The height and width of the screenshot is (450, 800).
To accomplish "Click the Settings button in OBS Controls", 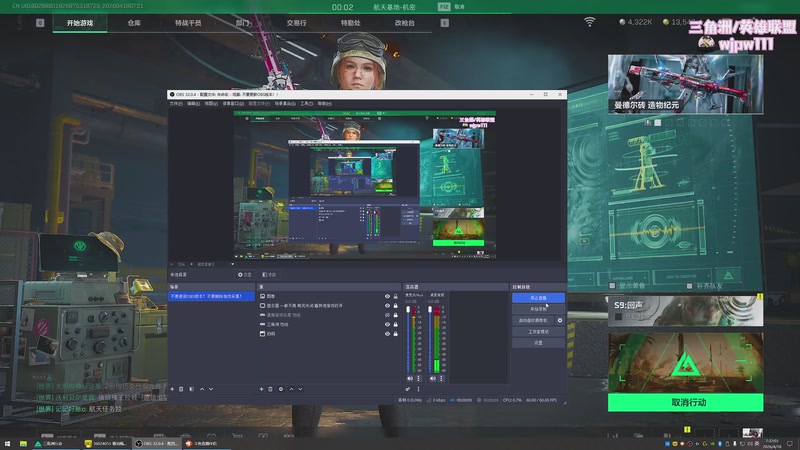I will point(538,343).
